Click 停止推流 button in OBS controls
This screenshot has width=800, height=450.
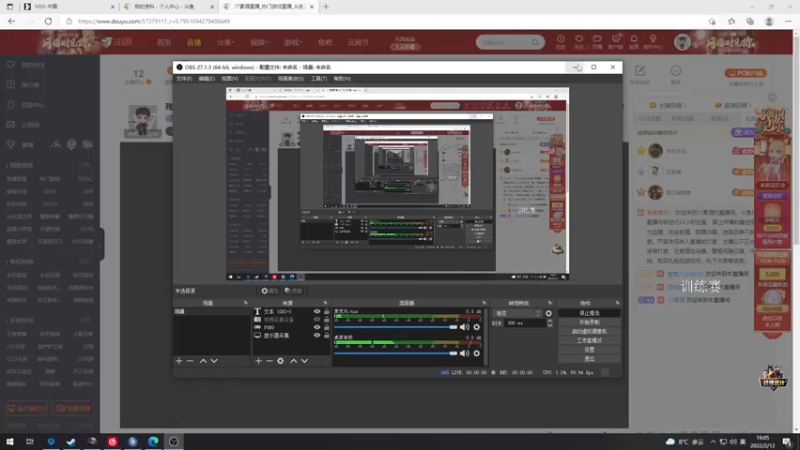point(589,313)
